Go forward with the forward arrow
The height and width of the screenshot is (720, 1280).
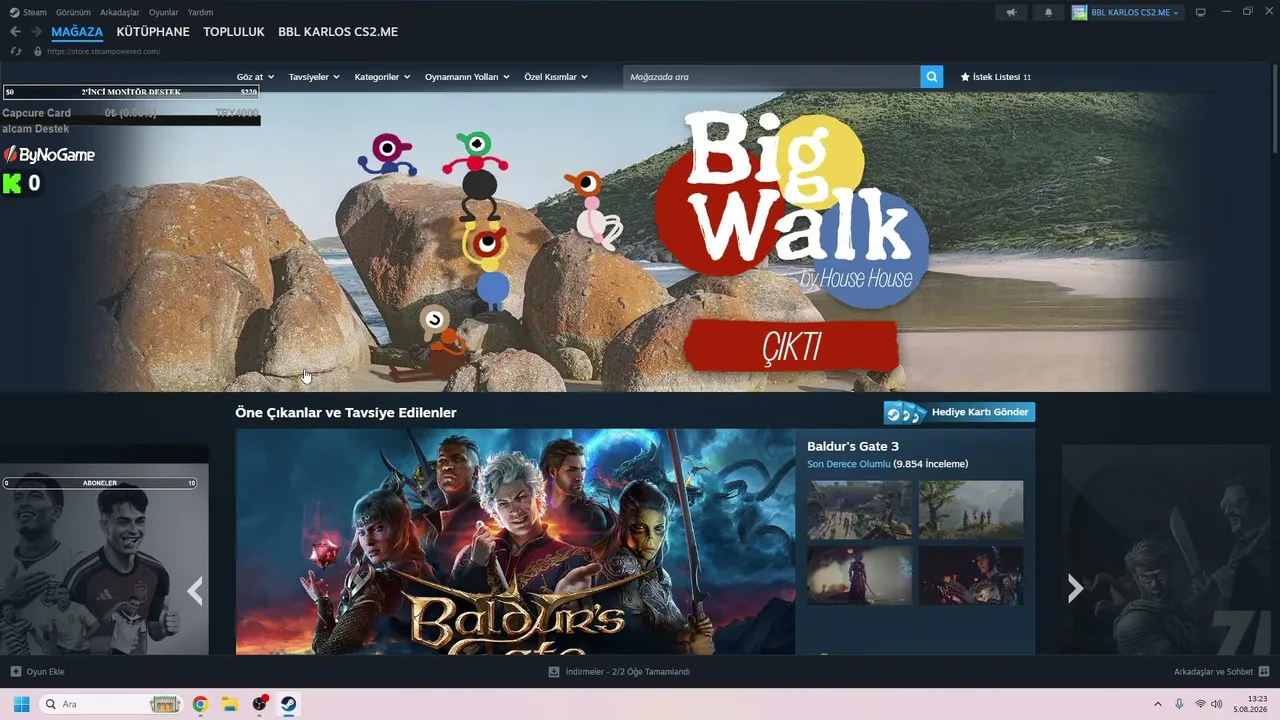point(36,32)
